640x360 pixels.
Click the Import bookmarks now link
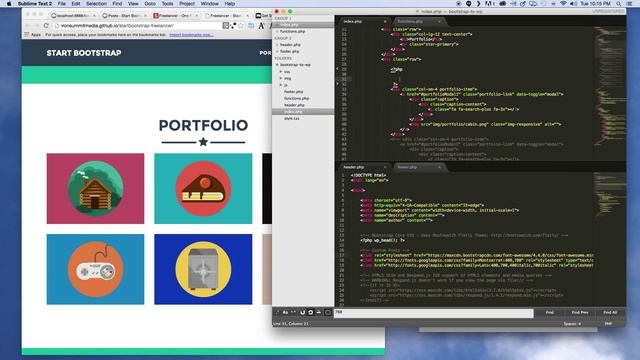(x=191, y=35)
